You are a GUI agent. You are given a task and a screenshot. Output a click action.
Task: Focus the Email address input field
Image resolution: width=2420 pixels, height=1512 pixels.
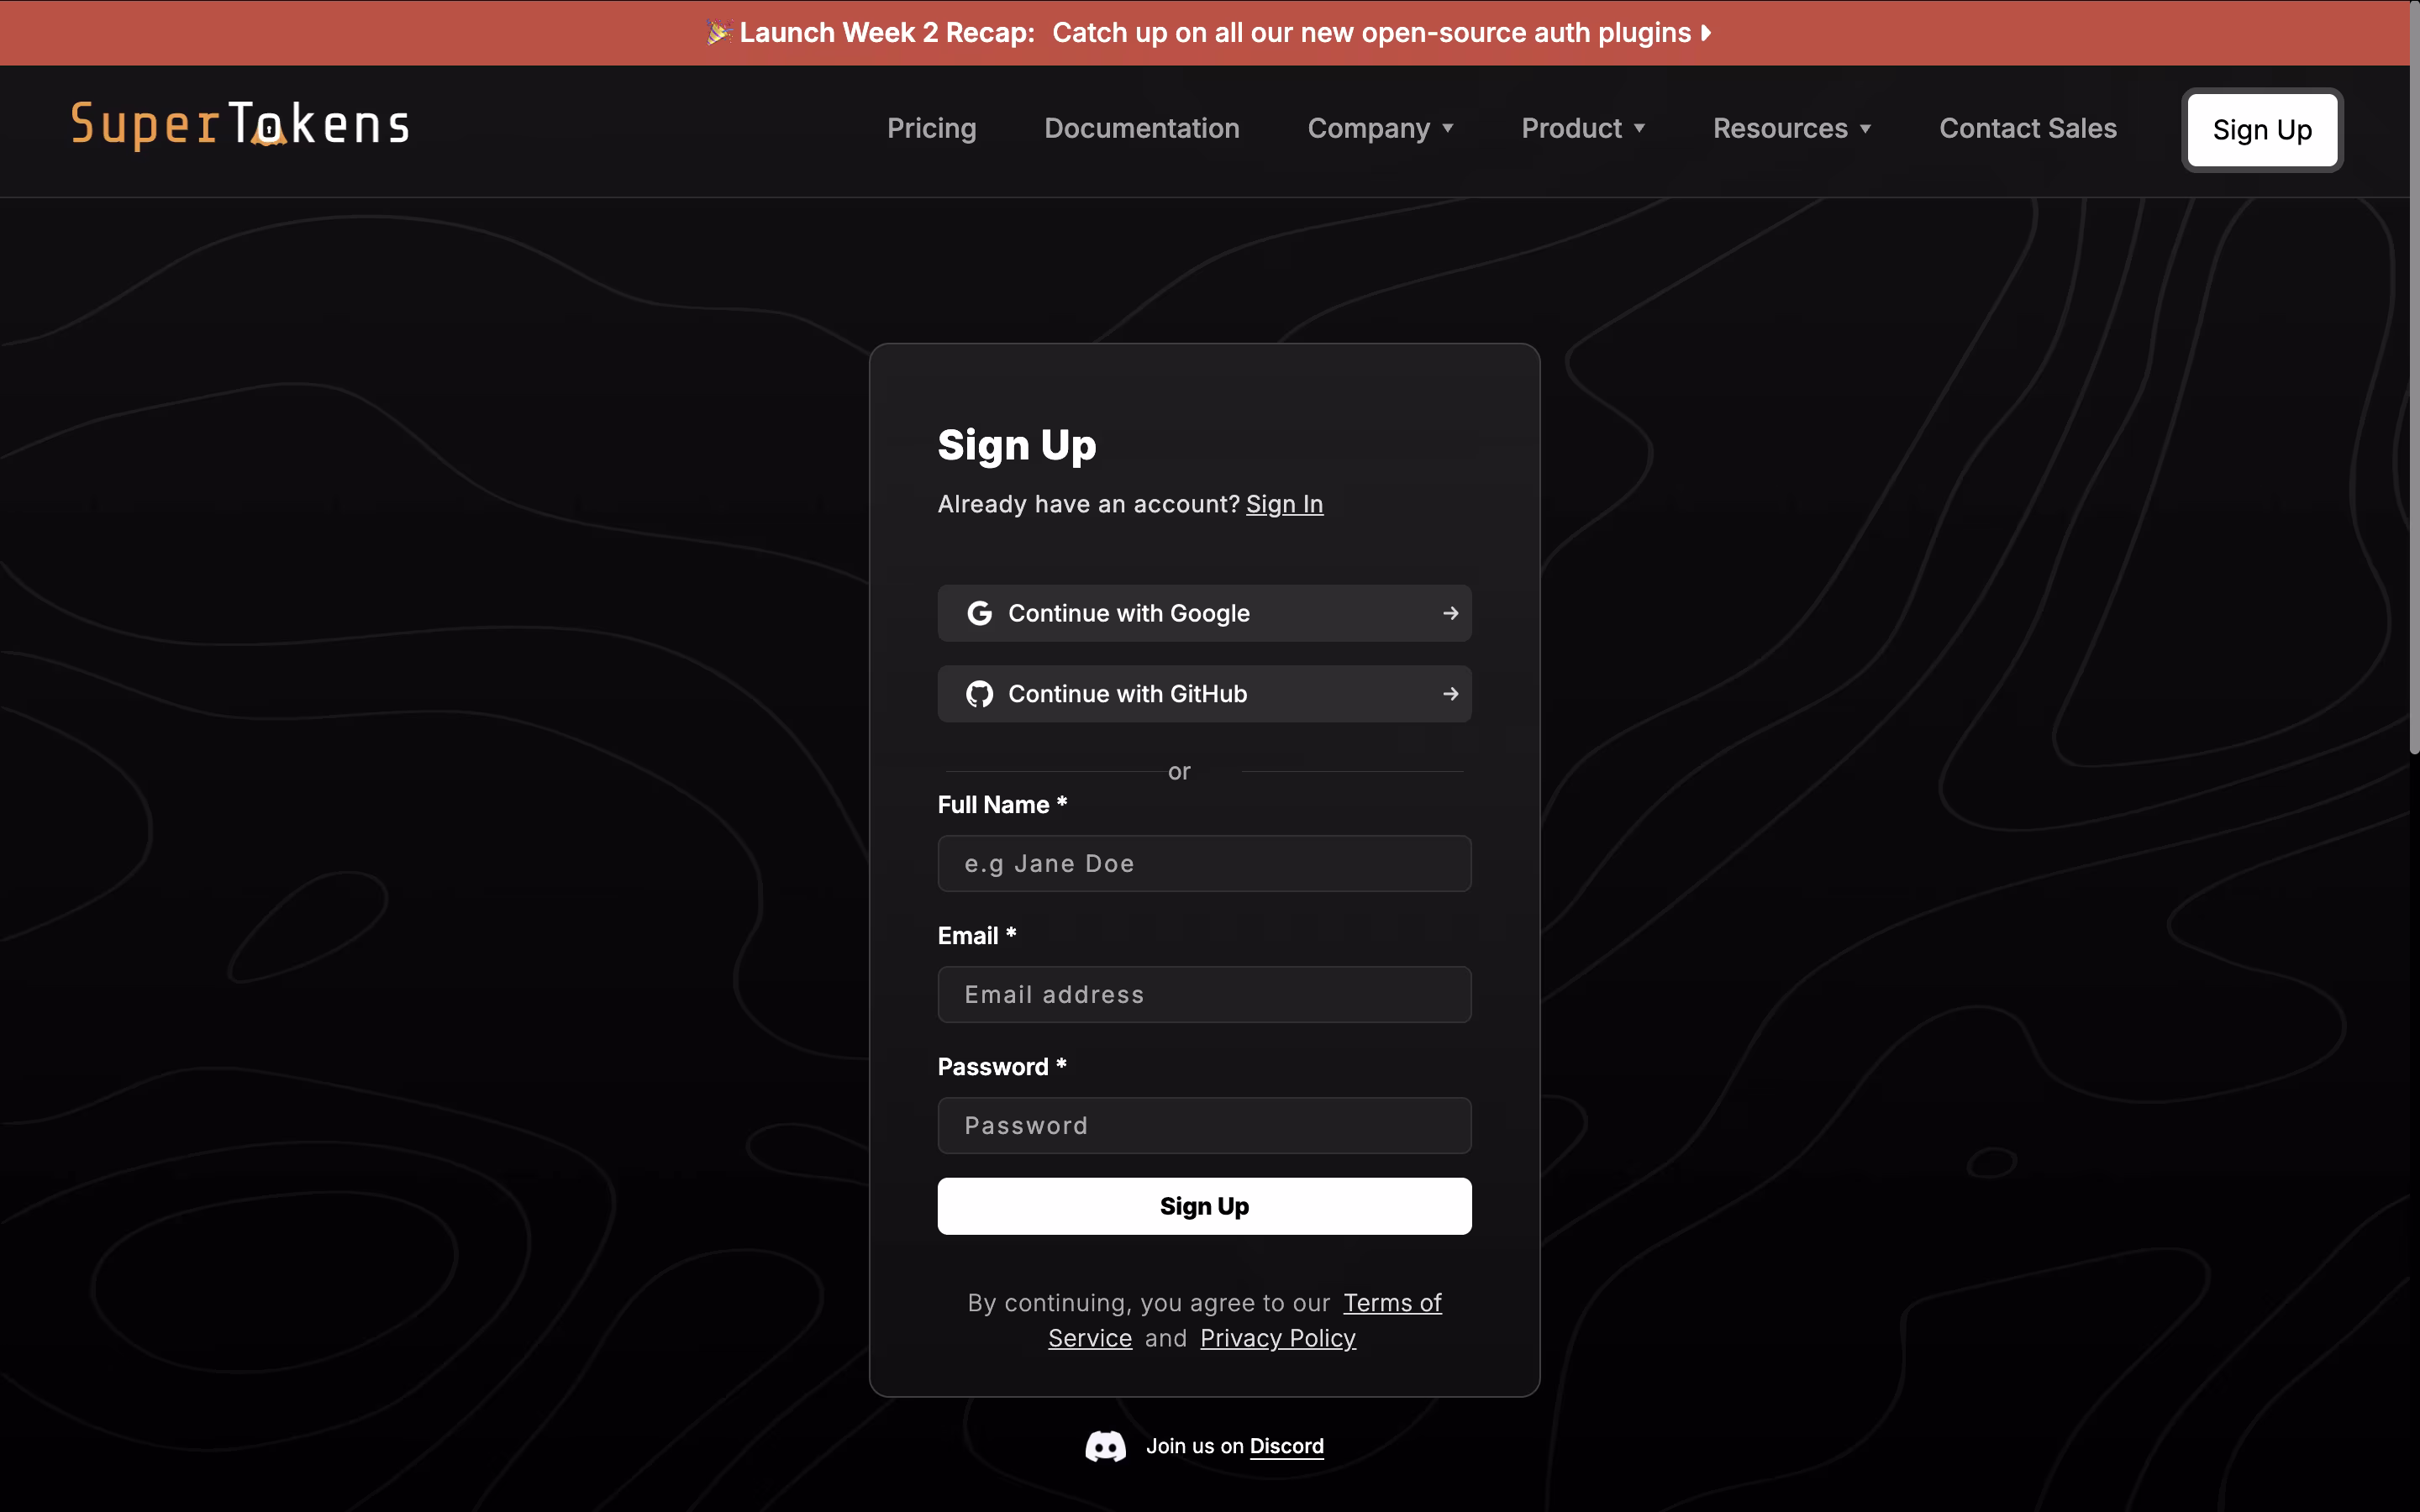click(1204, 994)
